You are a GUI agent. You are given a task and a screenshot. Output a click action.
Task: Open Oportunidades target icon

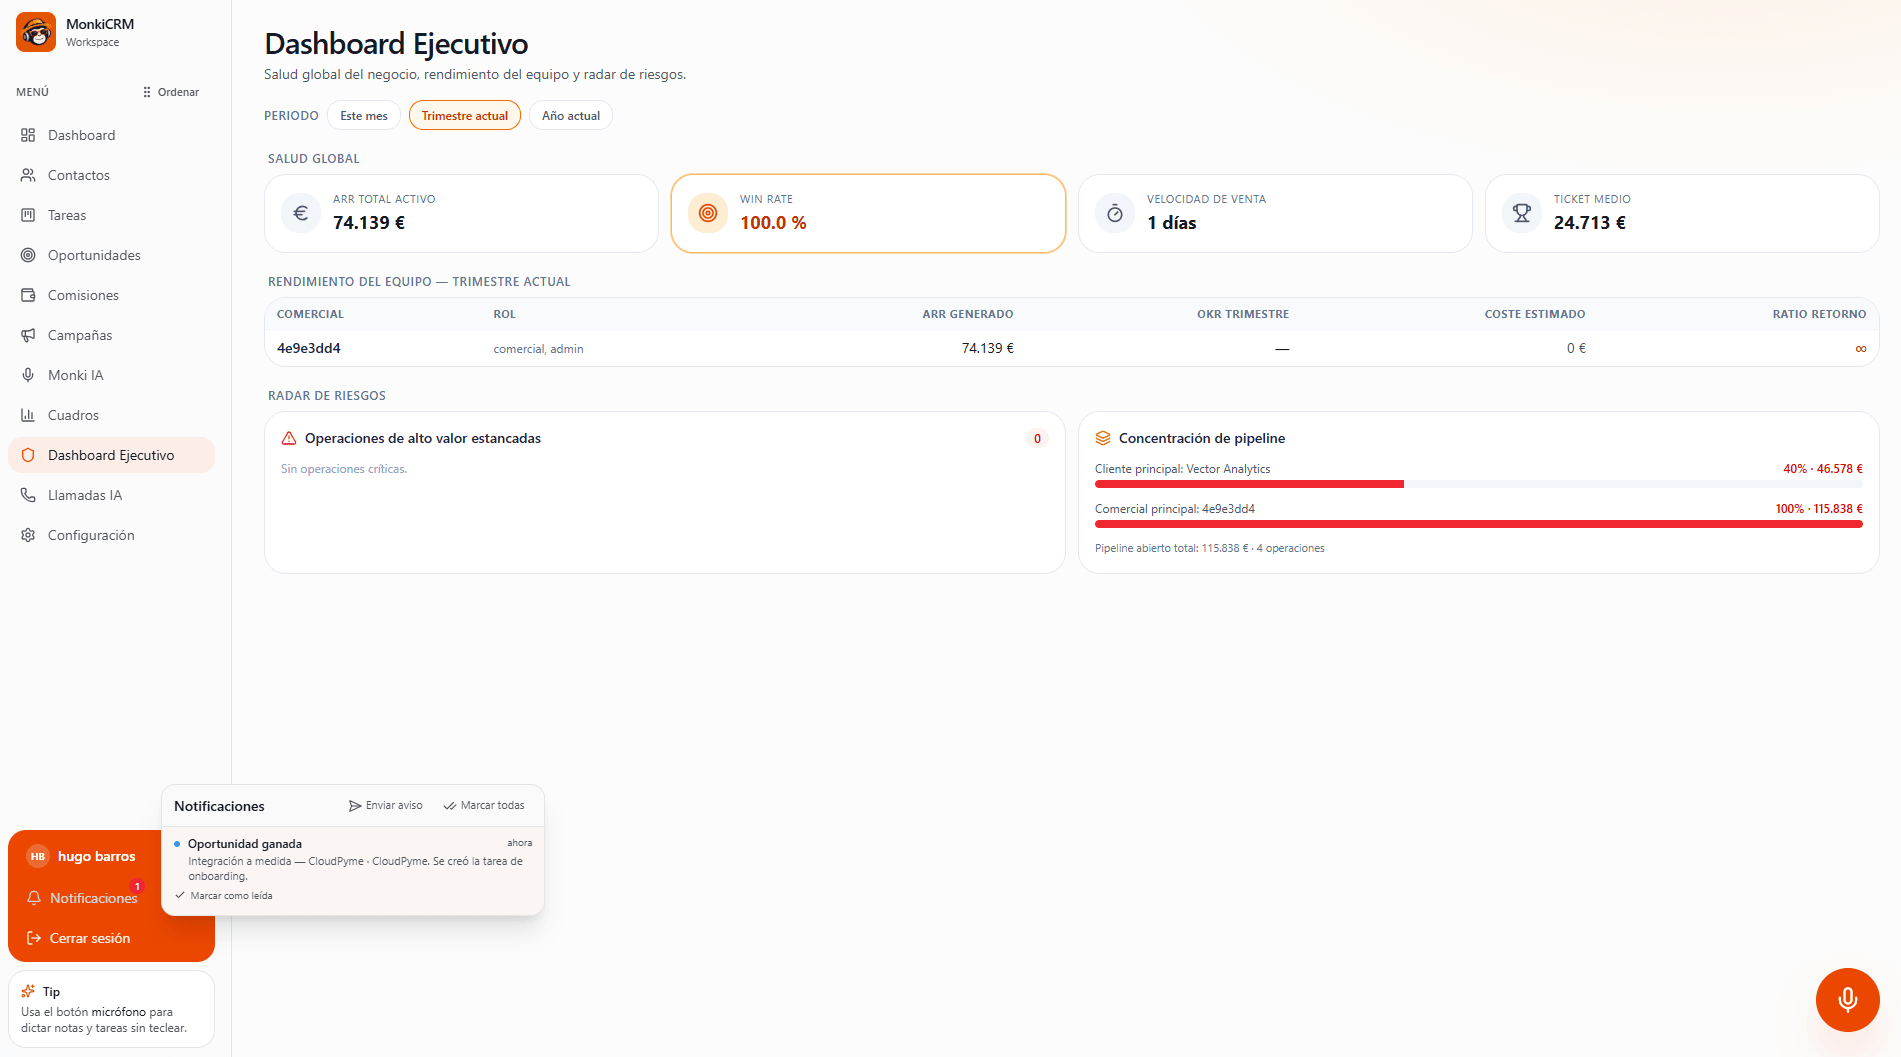[x=28, y=255]
